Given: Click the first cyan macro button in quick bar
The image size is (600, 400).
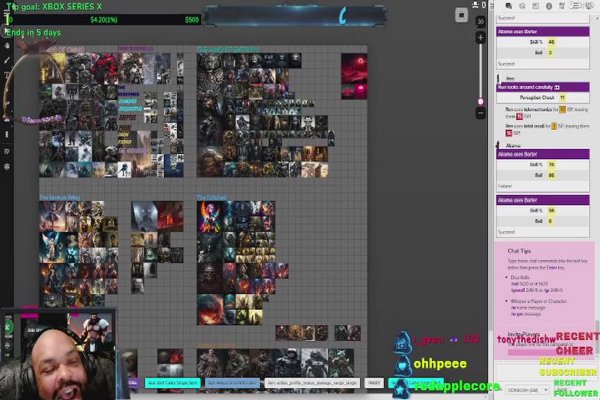Looking at the screenshot, I should click(x=173, y=383).
